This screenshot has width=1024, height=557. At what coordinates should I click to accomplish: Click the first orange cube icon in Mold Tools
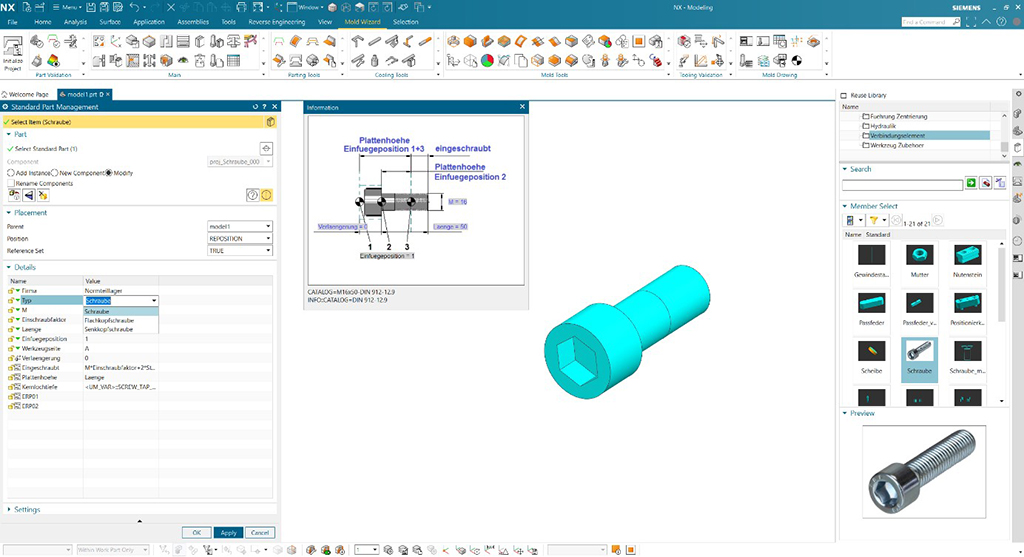[x=470, y=42]
